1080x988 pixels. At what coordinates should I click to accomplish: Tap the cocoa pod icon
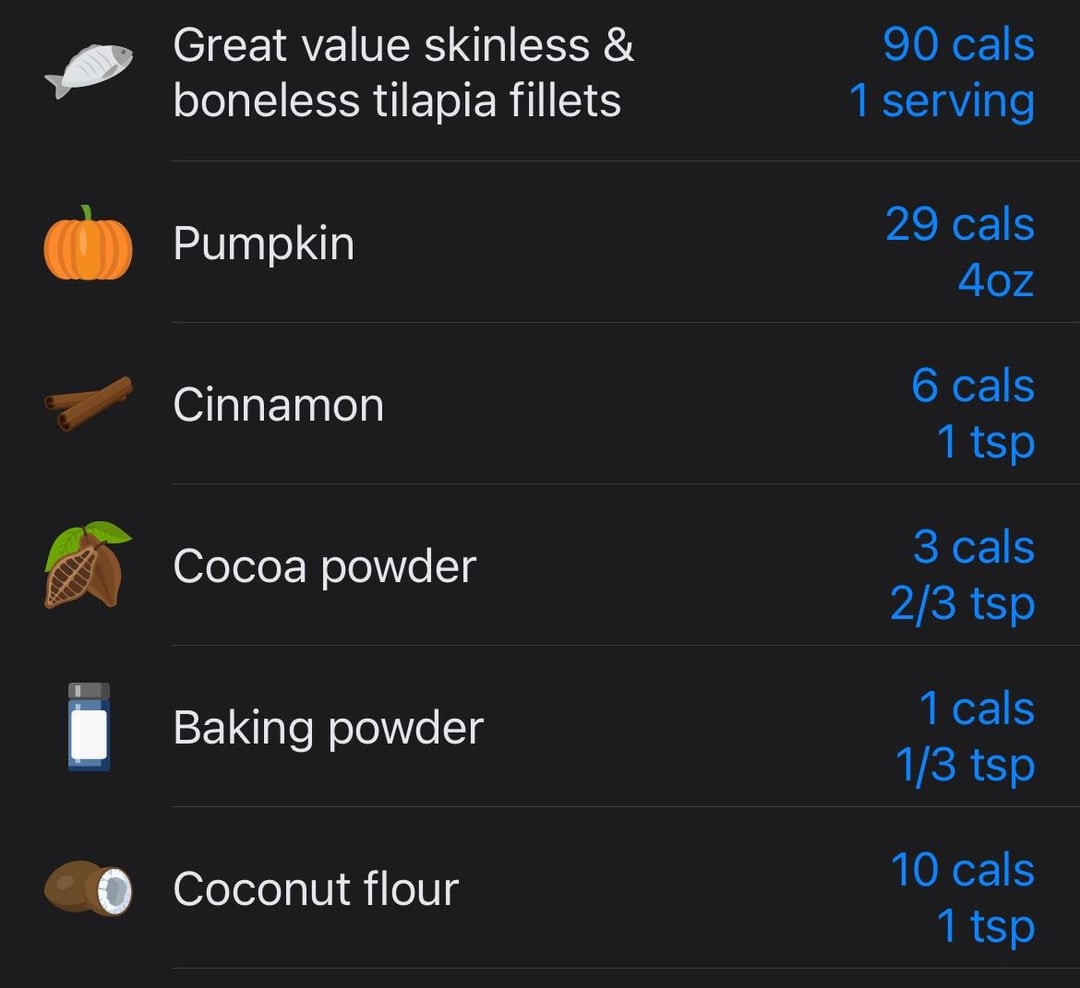click(88, 565)
